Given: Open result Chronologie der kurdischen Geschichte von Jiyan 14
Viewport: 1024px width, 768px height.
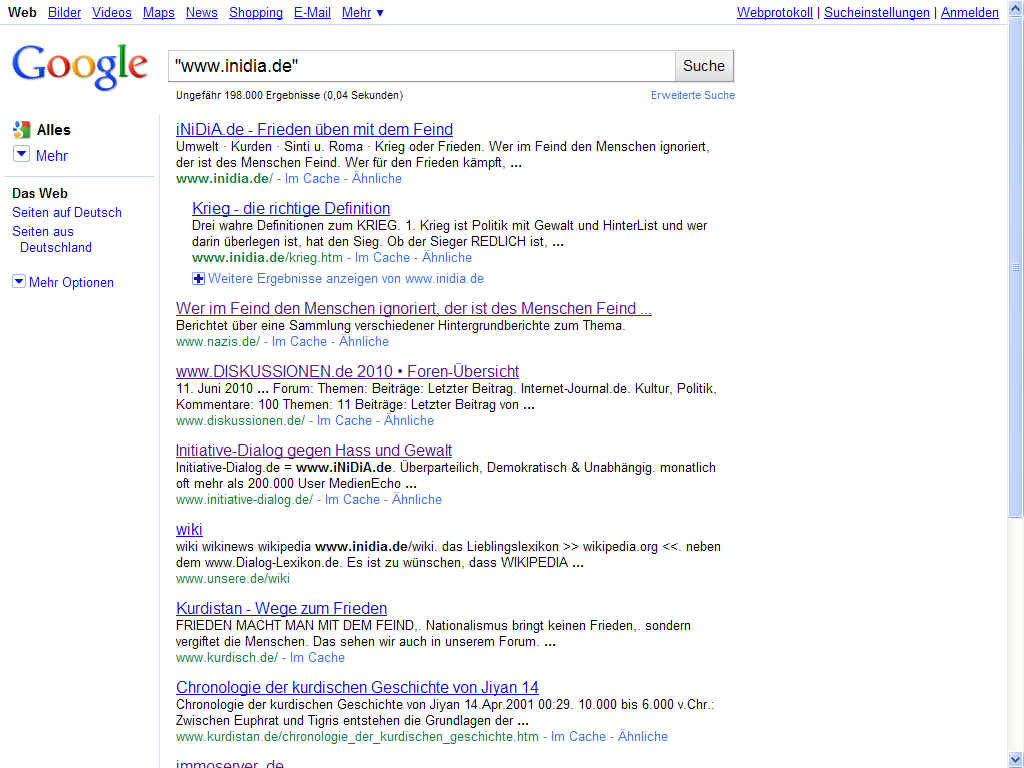Looking at the screenshot, I should [357, 688].
